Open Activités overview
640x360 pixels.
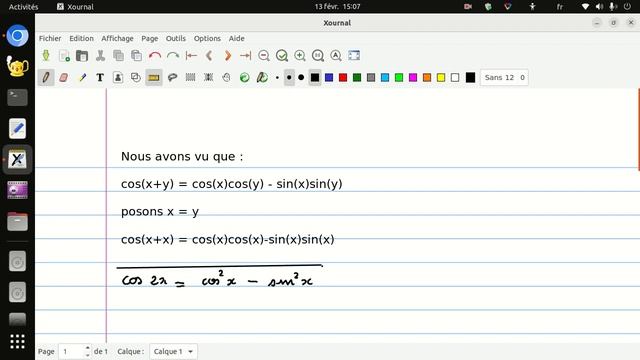click(x=23, y=7)
